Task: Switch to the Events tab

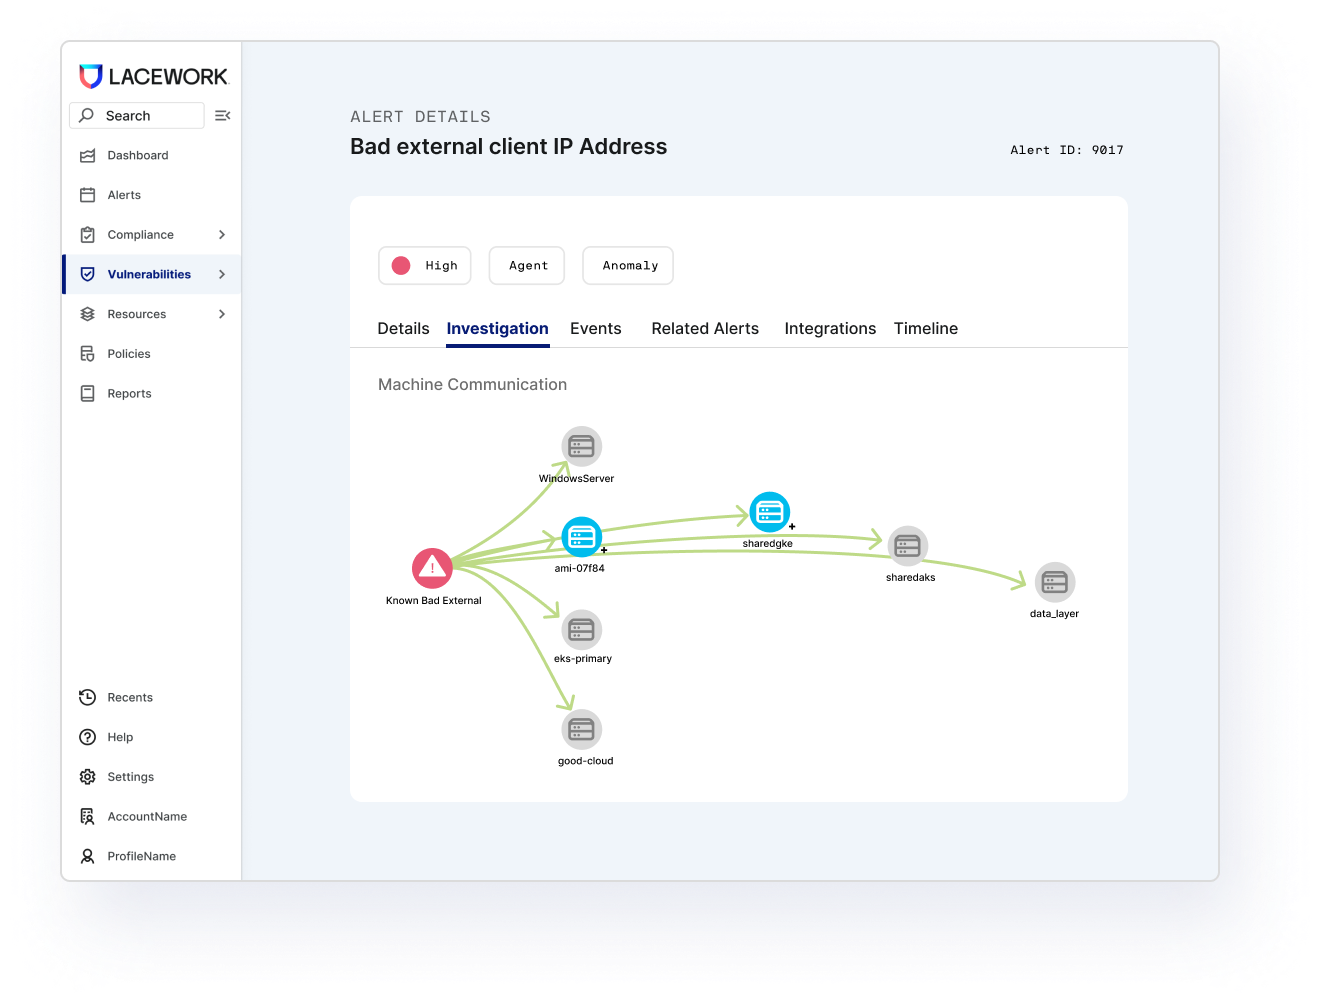Action: [x=595, y=329]
